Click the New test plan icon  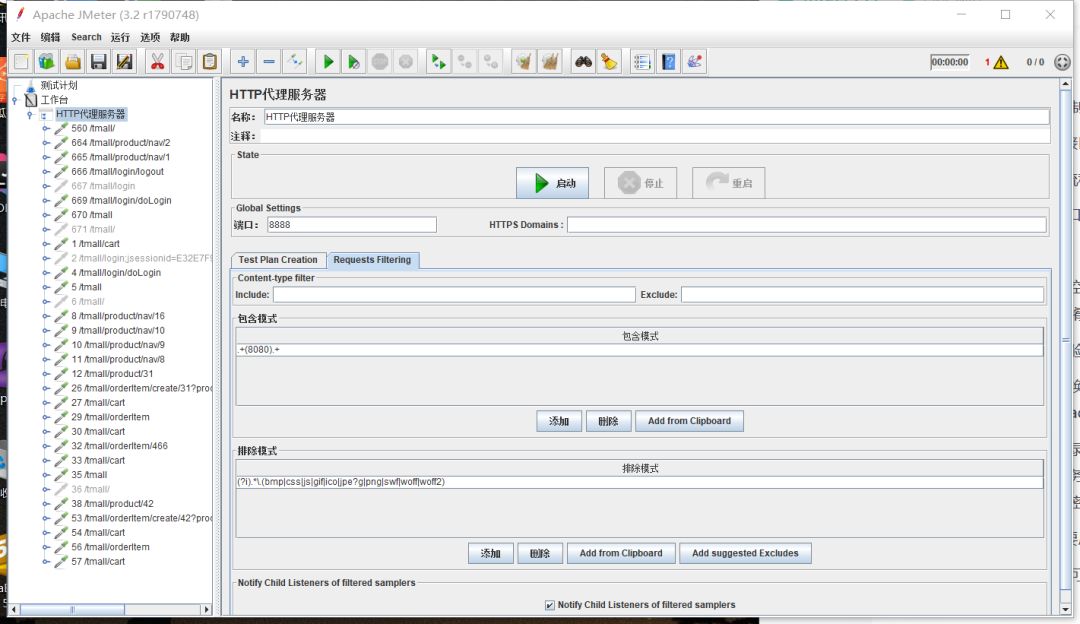22,62
